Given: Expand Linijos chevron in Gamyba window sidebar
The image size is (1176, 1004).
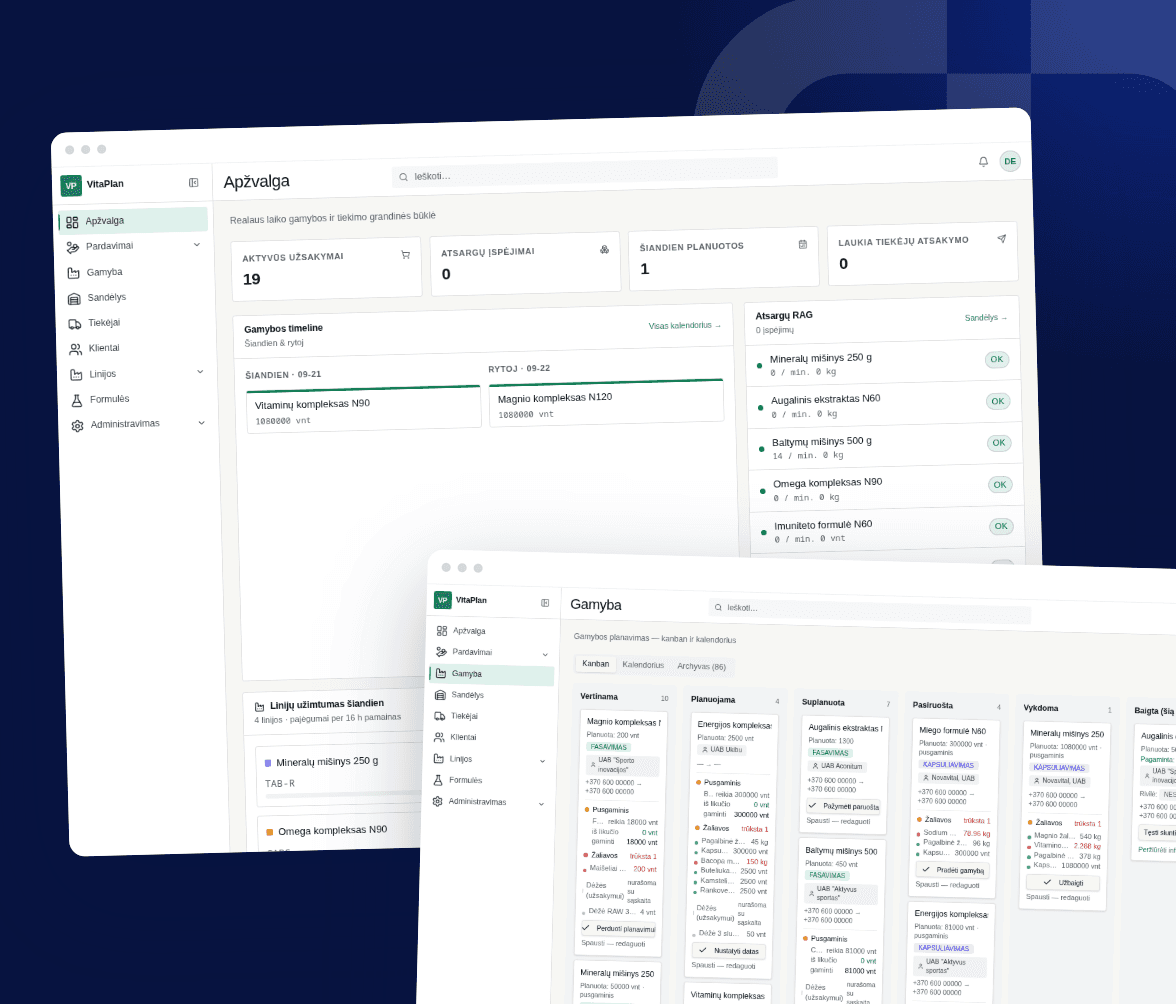Looking at the screenshot, I should coord(543,762).
